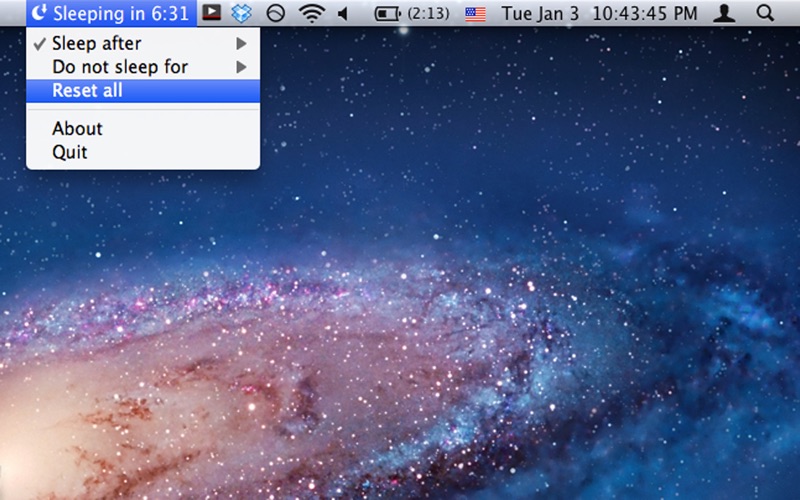Click the red play-button menu bar icon
Image resolution: width=800 pixels, height=500 pixels.
[x=211, y=14]
